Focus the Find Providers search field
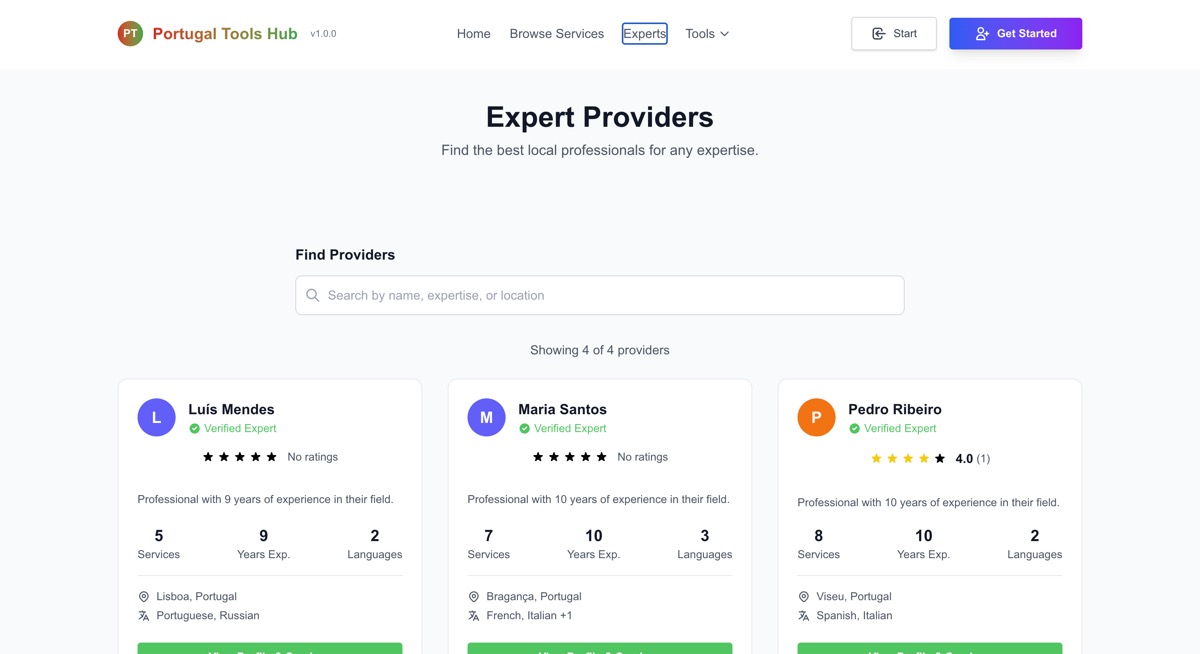This screenshot has height=654, width=1200. (600, 295)
